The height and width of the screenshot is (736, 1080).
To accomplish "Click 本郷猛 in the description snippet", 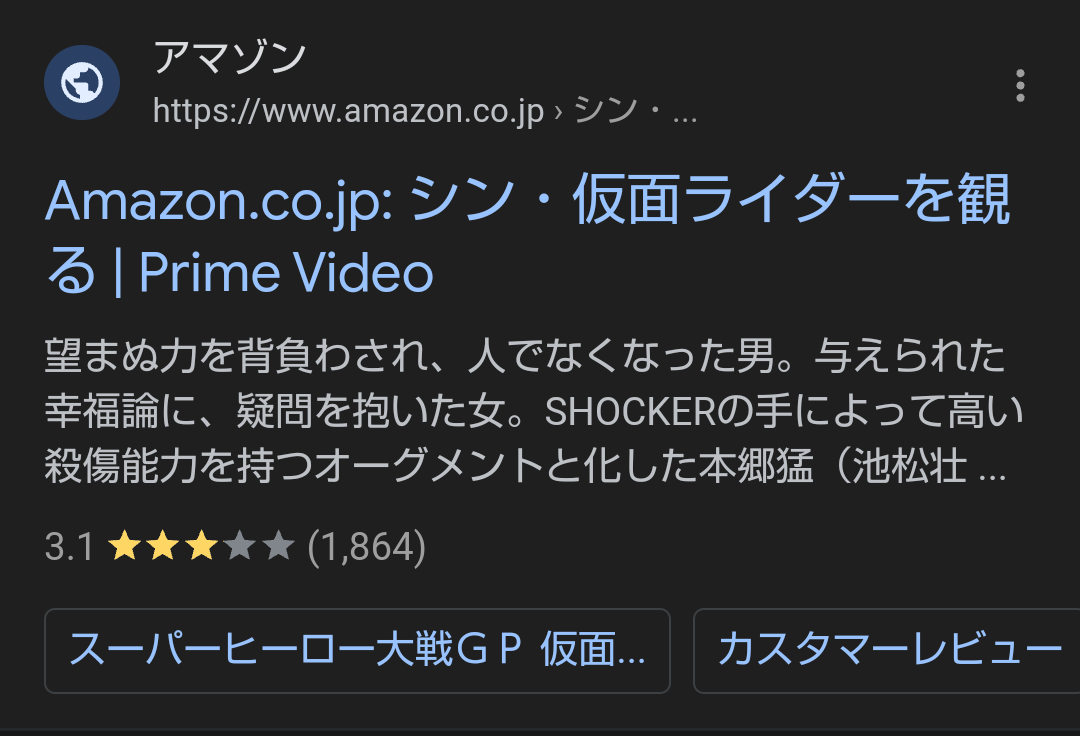I will tap(756, 466).
